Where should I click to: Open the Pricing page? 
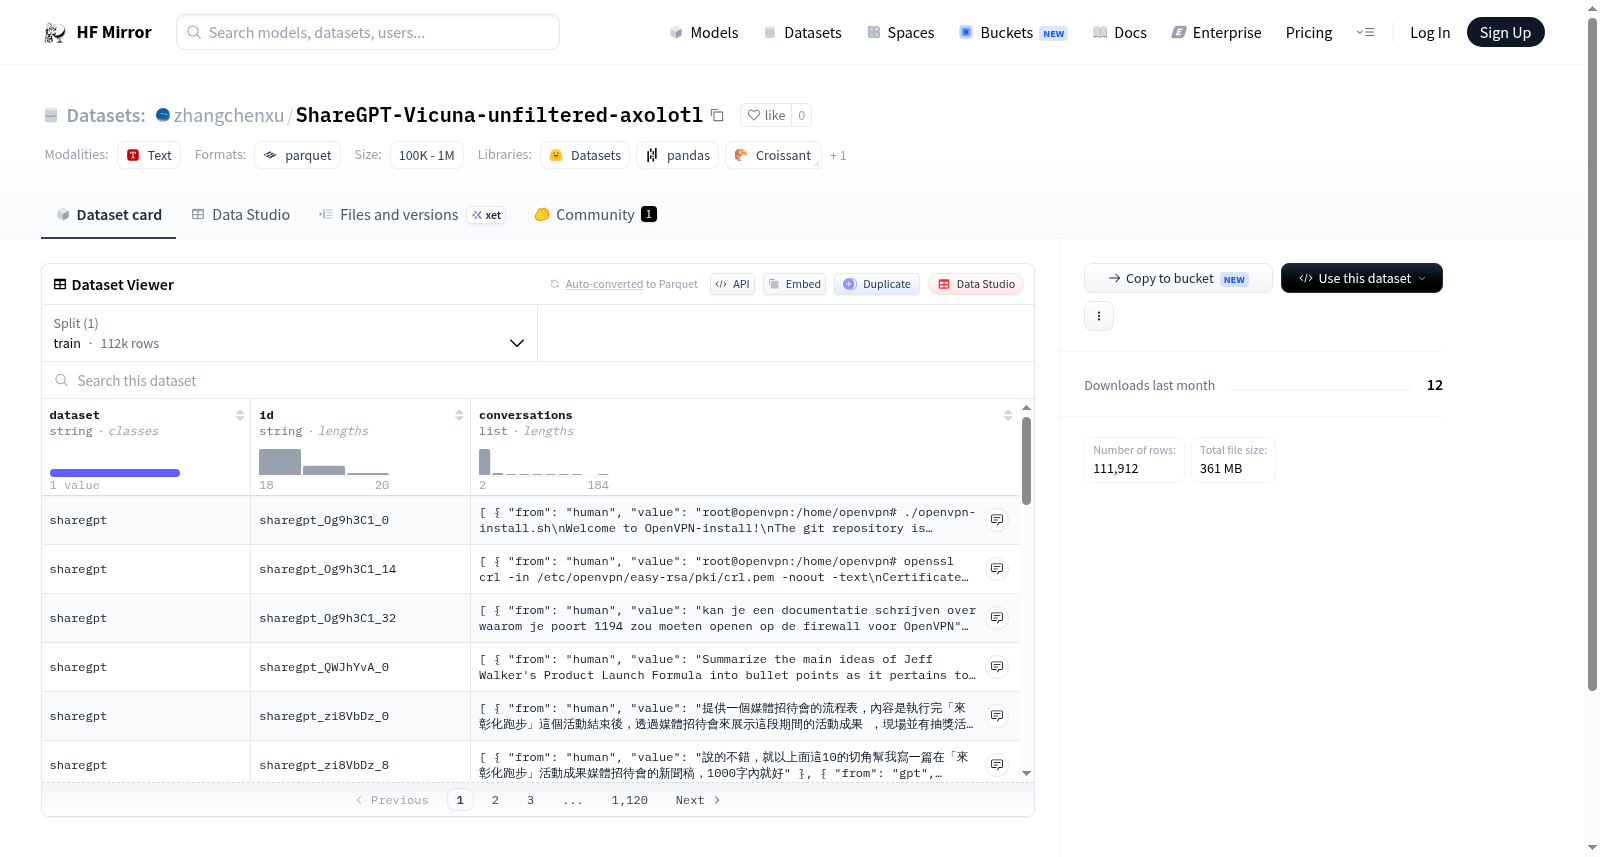[1309, 33]
